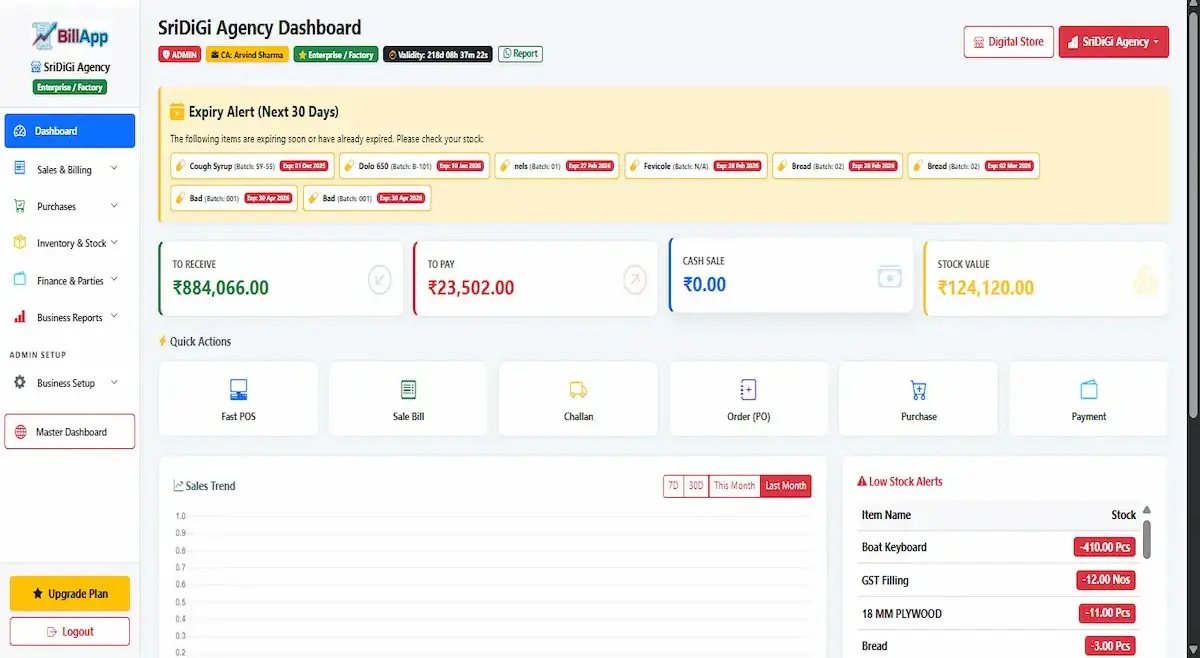
Task: Open the Sale Bill quick action
Action: coord(408,398)
